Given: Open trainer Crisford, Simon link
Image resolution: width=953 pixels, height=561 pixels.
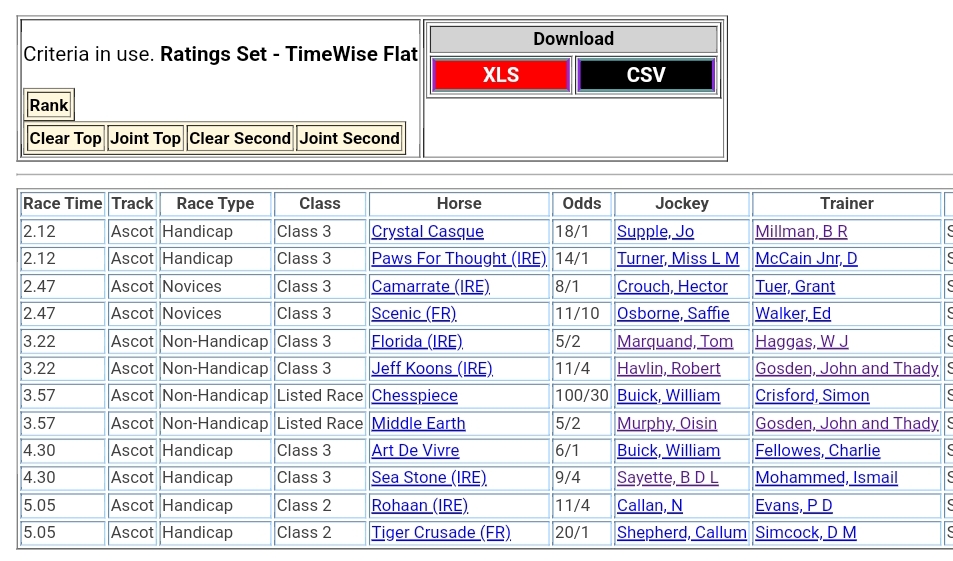Looking at the screenshot, I should [812, 396].
